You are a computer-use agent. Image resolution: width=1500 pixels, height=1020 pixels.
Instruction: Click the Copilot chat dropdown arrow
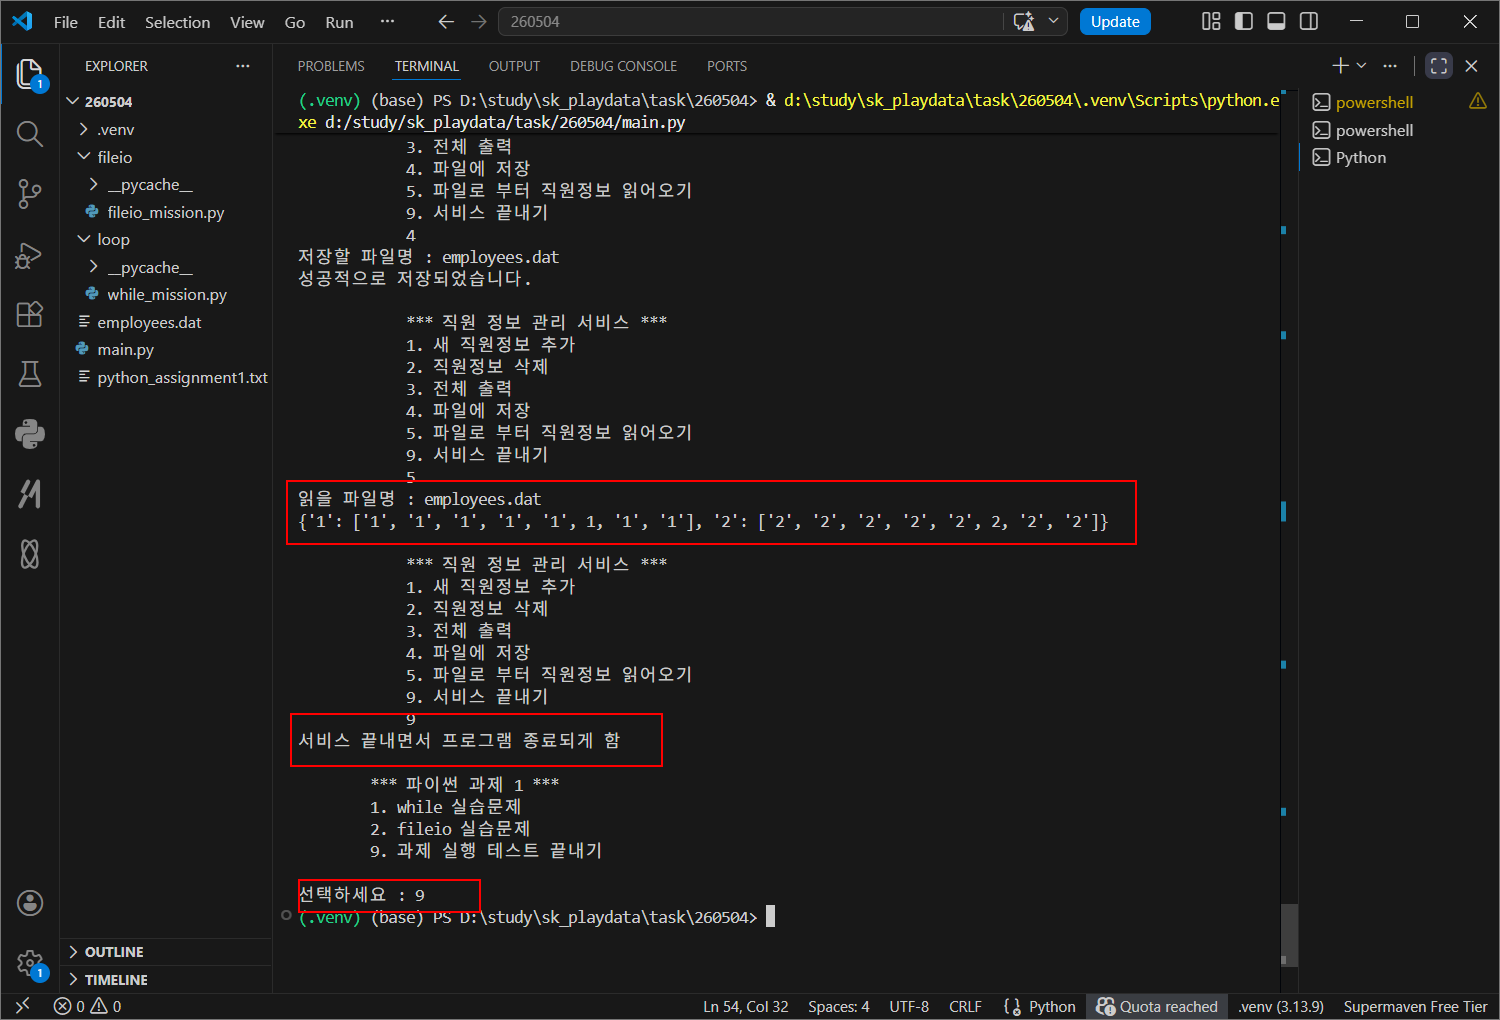pyautogui.click(x=1053, y=22)
